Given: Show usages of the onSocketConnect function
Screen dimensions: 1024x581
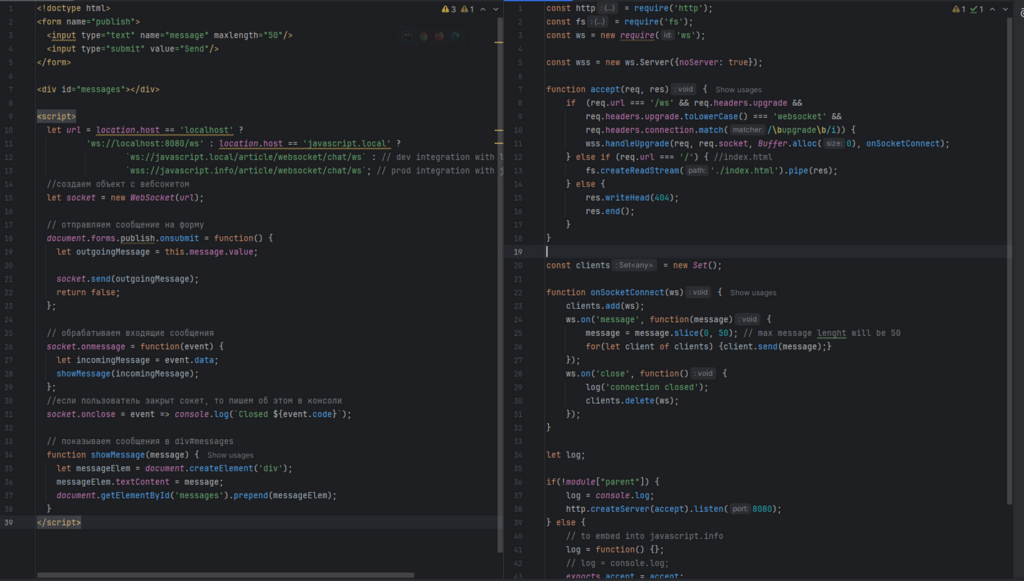Looking at the screenshot, I should pos(753,292).
